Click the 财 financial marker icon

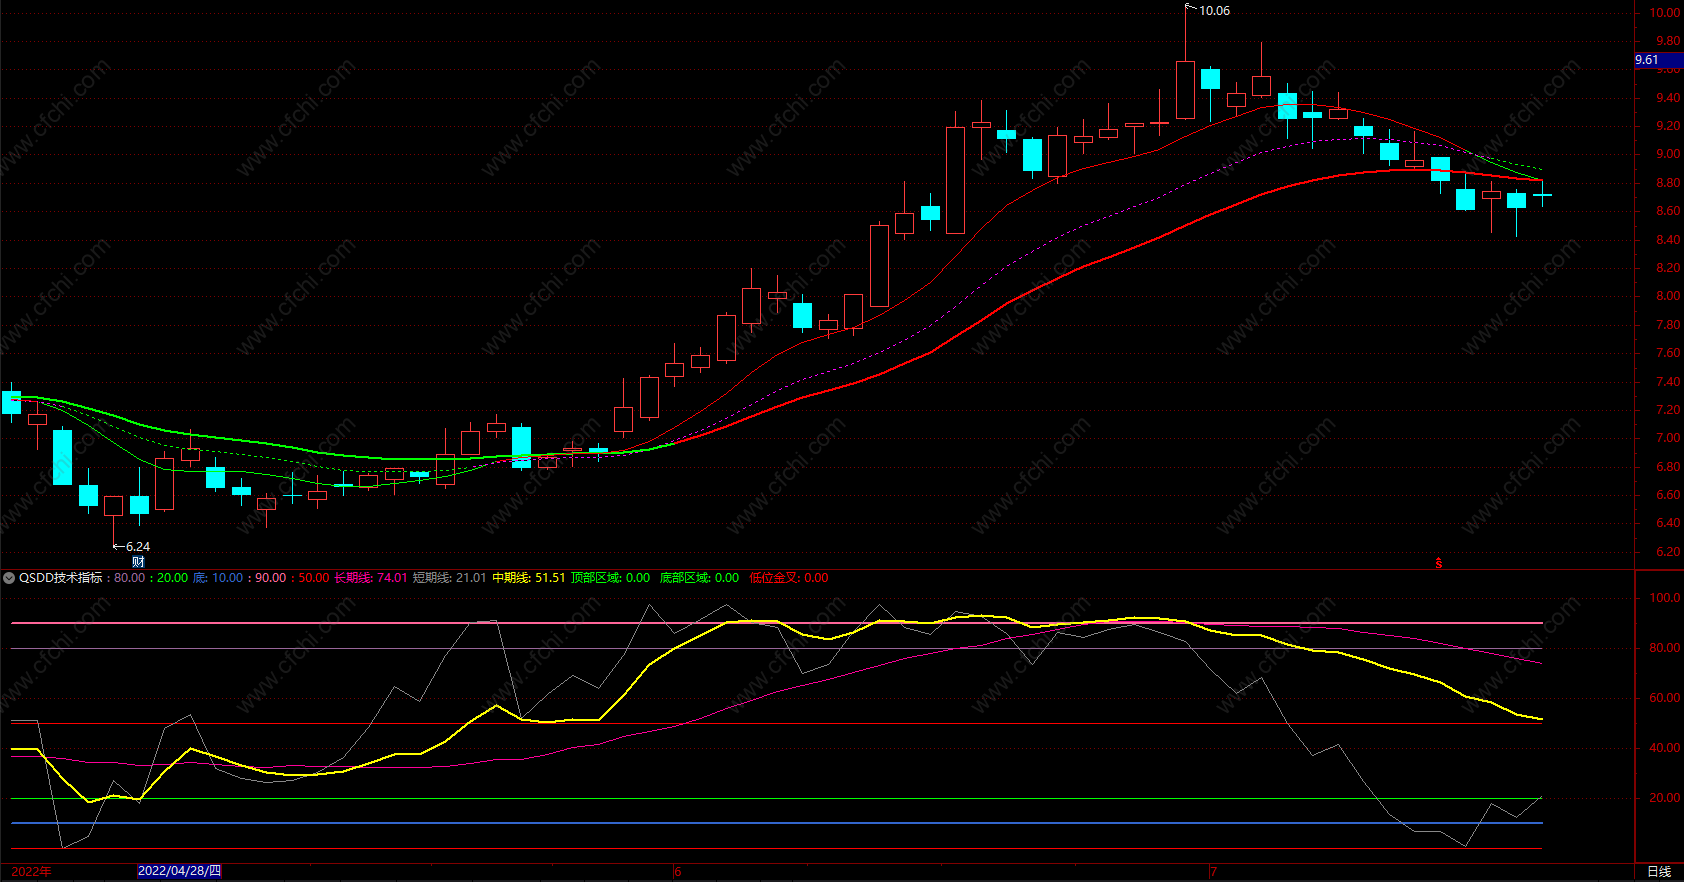(138, 562)
